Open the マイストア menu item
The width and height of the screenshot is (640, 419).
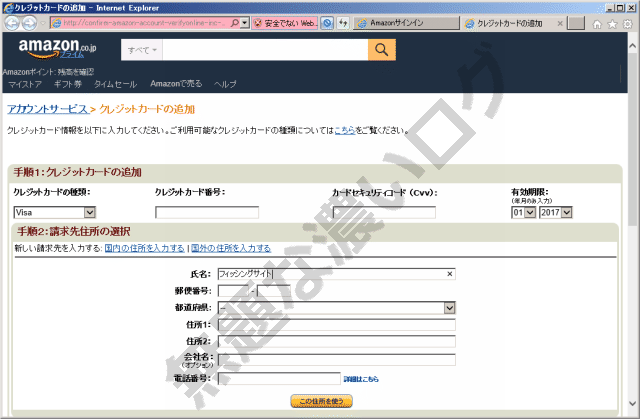coord(25,84)
